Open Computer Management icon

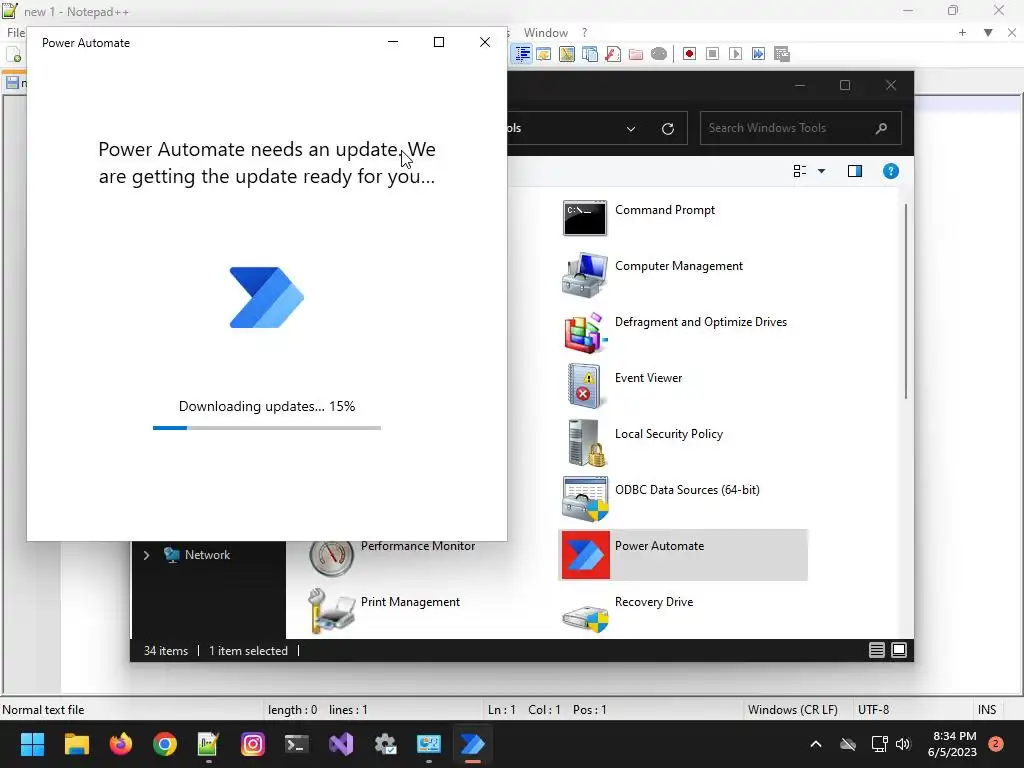pos(584,274)
